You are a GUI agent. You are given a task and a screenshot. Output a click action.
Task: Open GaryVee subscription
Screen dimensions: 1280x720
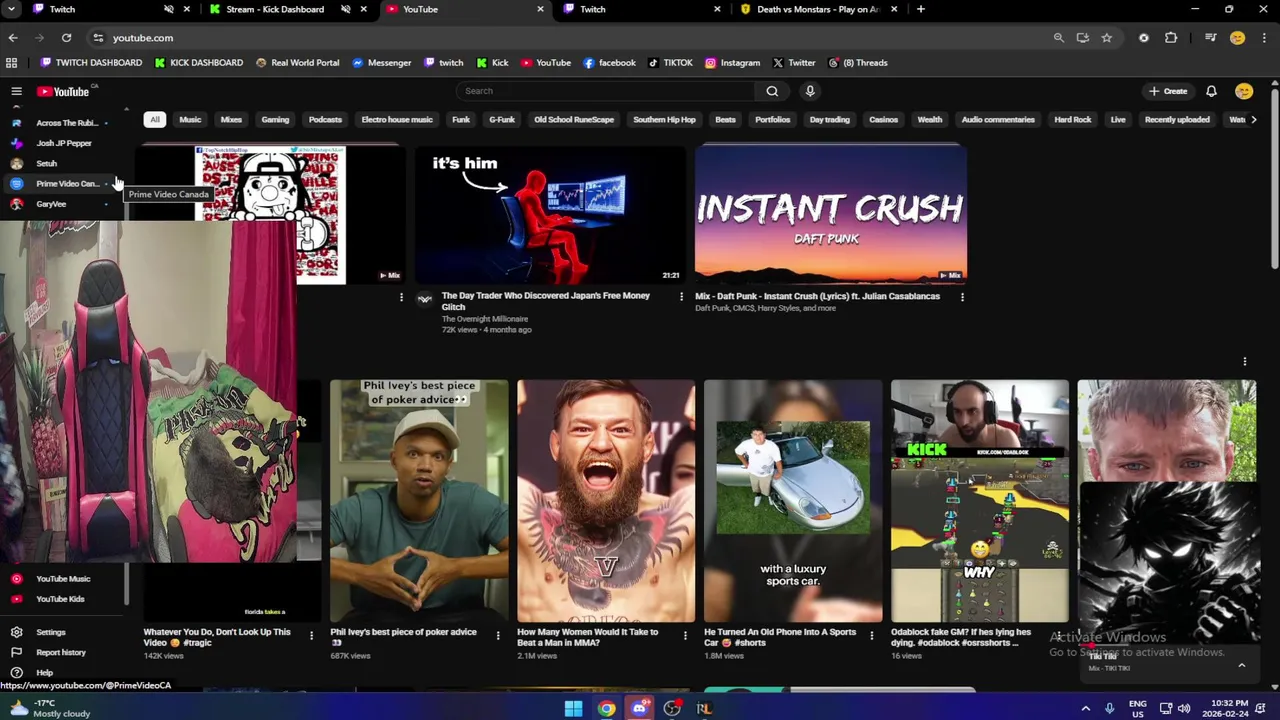pos(64,204)
